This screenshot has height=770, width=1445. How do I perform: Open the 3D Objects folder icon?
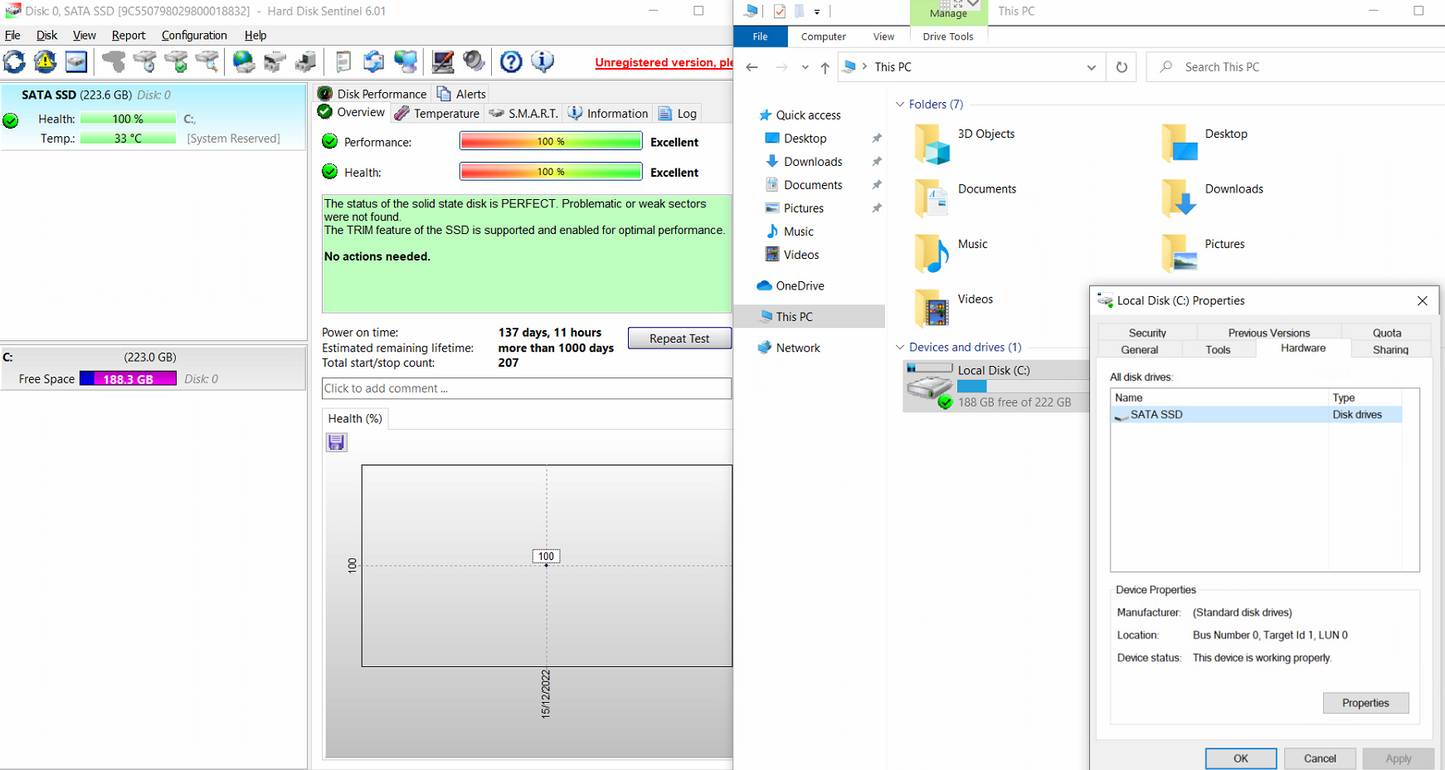[932, 144]
